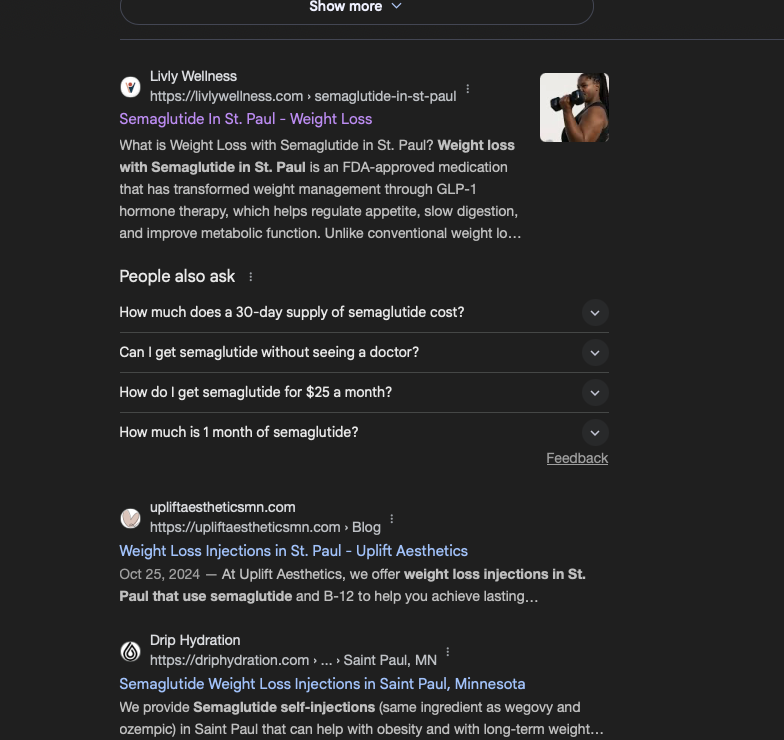Click the livlywellness.com URL breadcrumb
Image resolution: width=784 pixels, height=740 pixels.
coord(302,97)
